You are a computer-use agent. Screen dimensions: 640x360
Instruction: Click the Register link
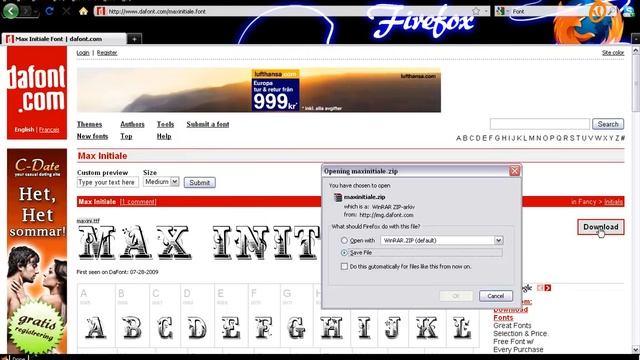click(107, 53)
